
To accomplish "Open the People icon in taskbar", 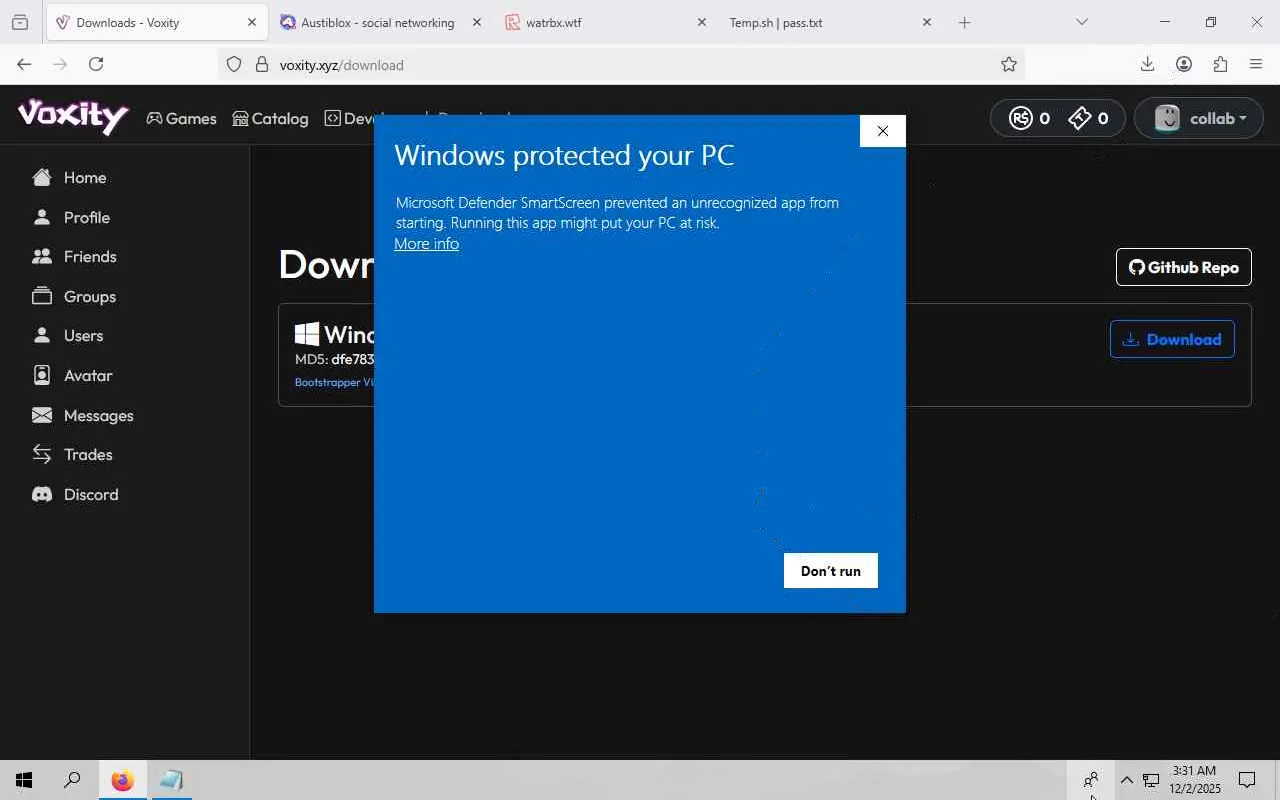I will tap(1091, 780).
